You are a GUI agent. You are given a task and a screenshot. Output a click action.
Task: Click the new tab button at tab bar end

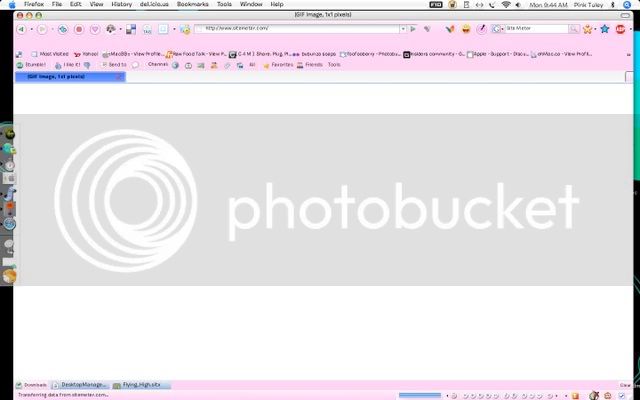[629, 77]
